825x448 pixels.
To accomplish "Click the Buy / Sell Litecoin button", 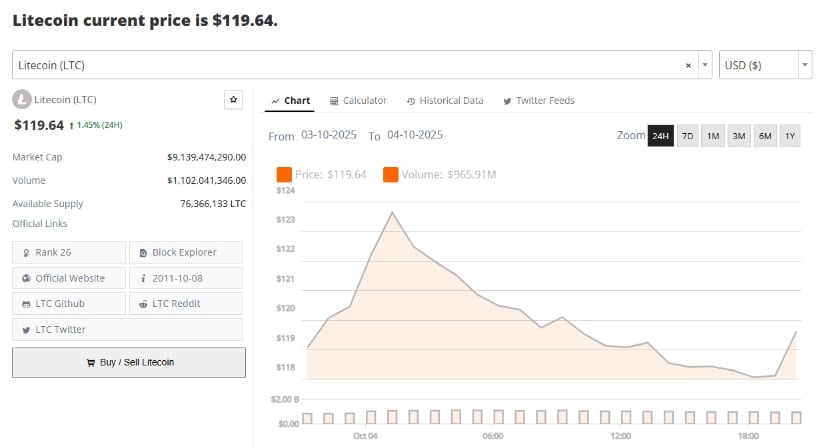I will point(129,362).
